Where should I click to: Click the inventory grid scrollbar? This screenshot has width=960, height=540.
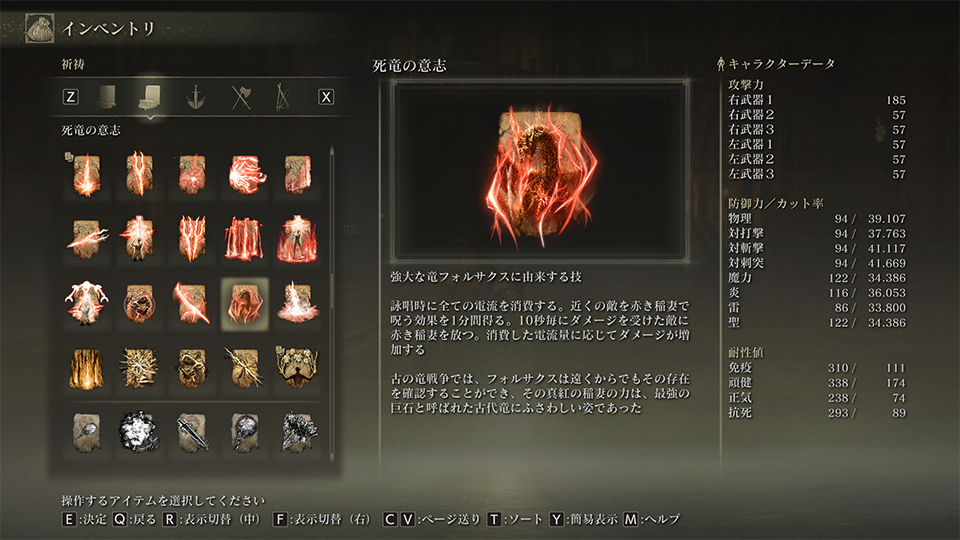pyautogui.click(x=332, y=303)
